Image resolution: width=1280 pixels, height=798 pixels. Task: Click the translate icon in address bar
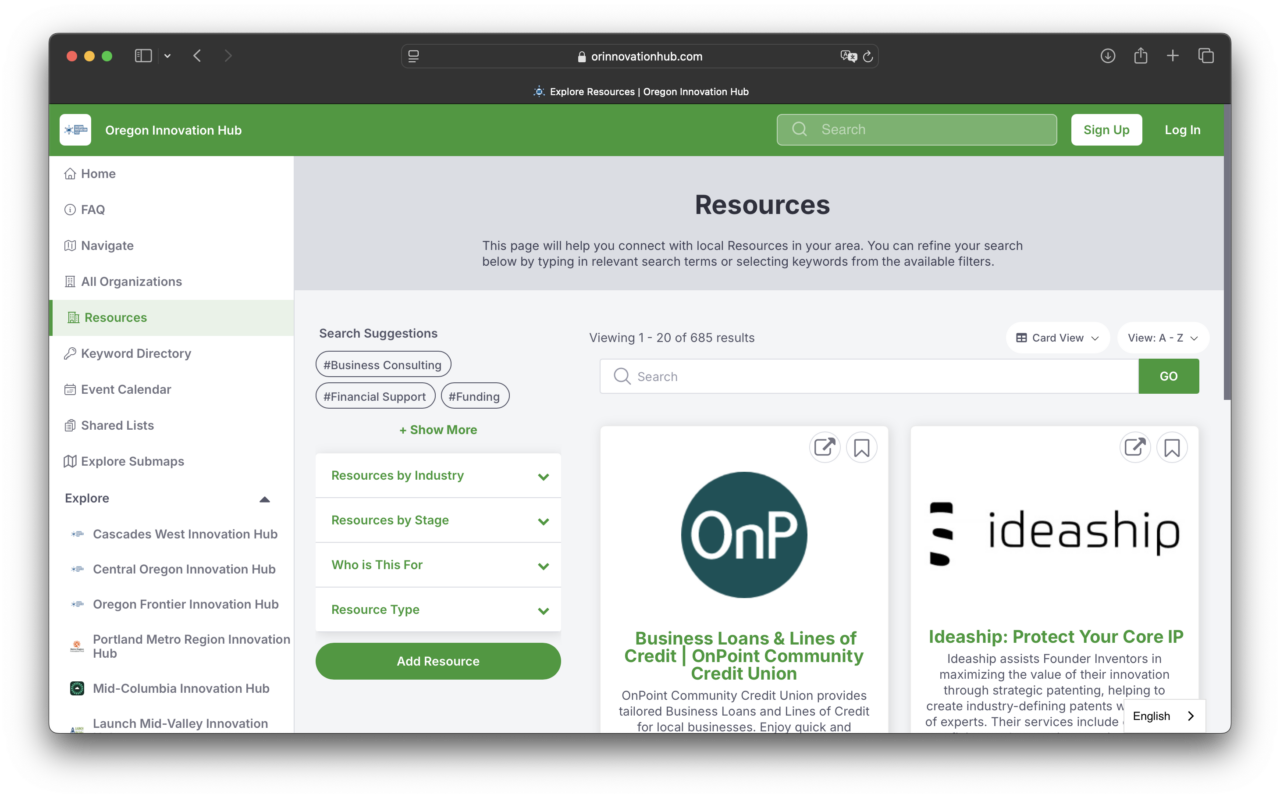[849, 57]
